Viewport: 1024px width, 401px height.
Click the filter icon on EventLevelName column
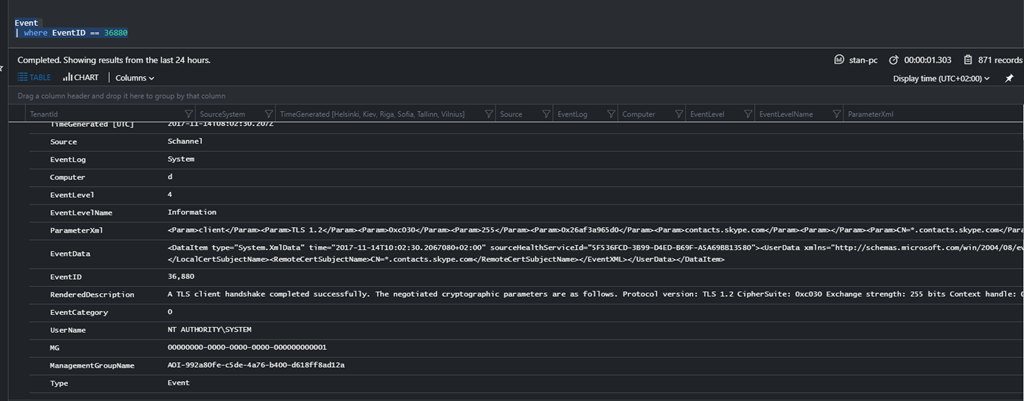[x=836, y=115]
